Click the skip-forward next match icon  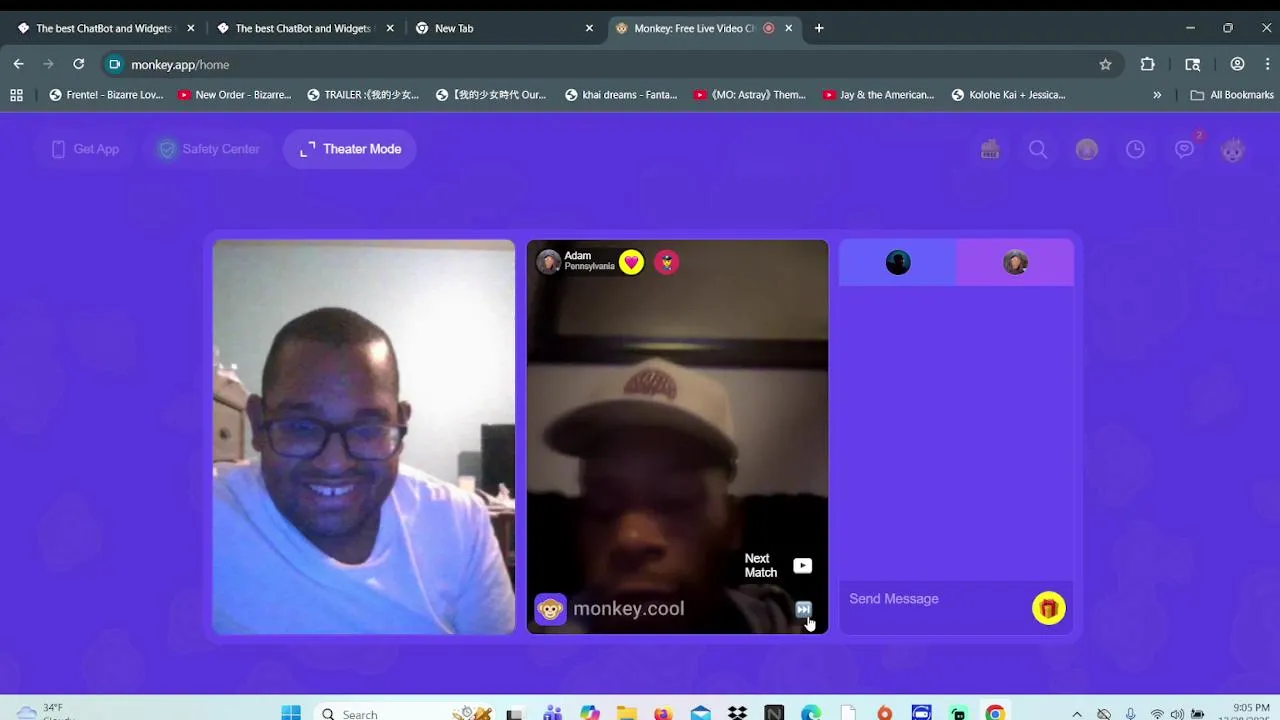(803, 609)
